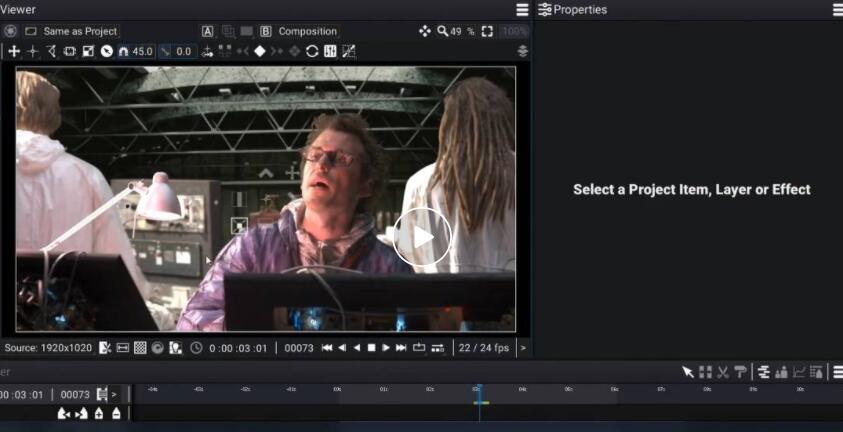Expand the arrow right of the fps readout
843x432 pixels.
523,348
